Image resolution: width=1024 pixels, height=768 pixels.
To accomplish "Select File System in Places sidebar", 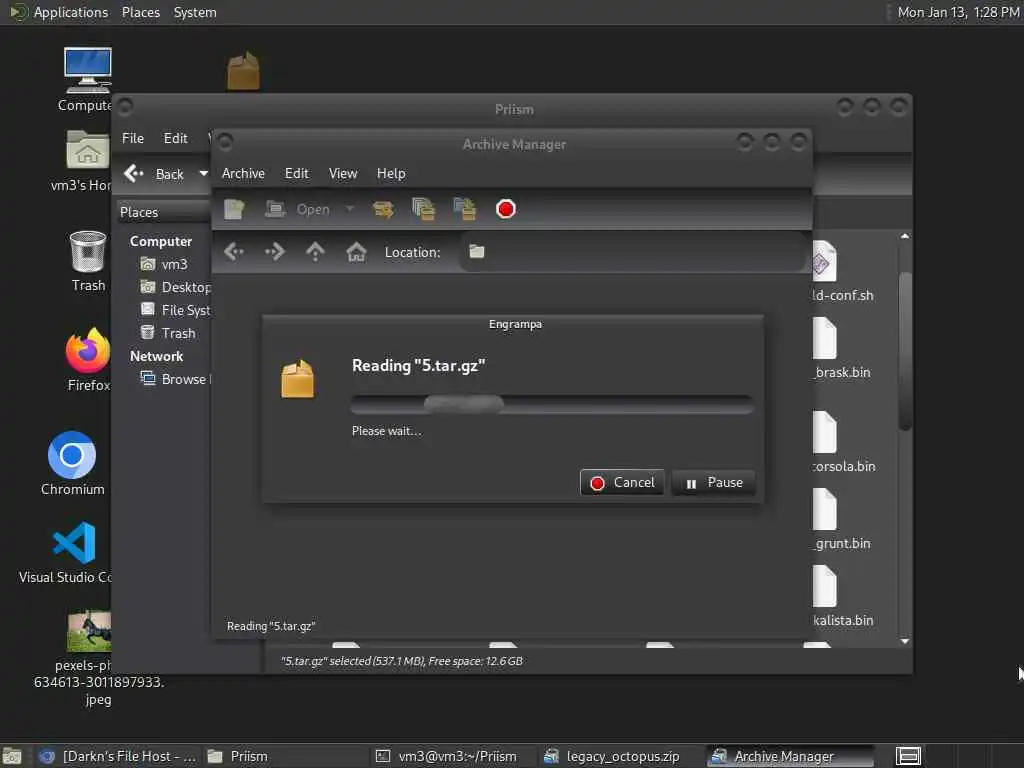I will 174,310.
